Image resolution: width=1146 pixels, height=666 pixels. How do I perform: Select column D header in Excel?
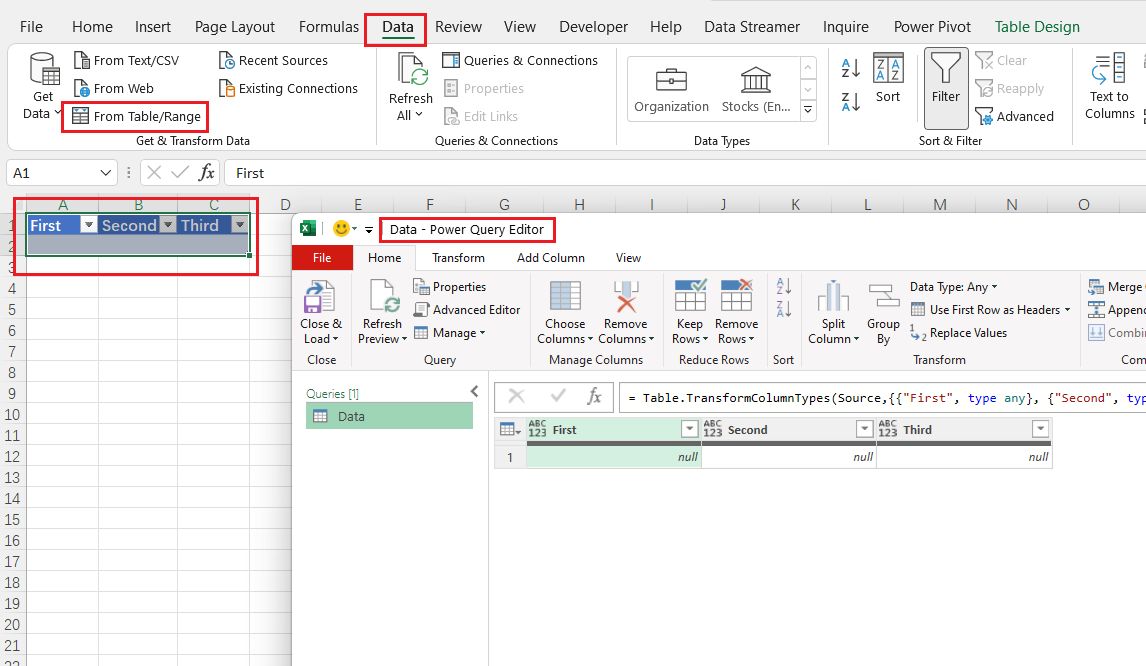click(285, 205)
